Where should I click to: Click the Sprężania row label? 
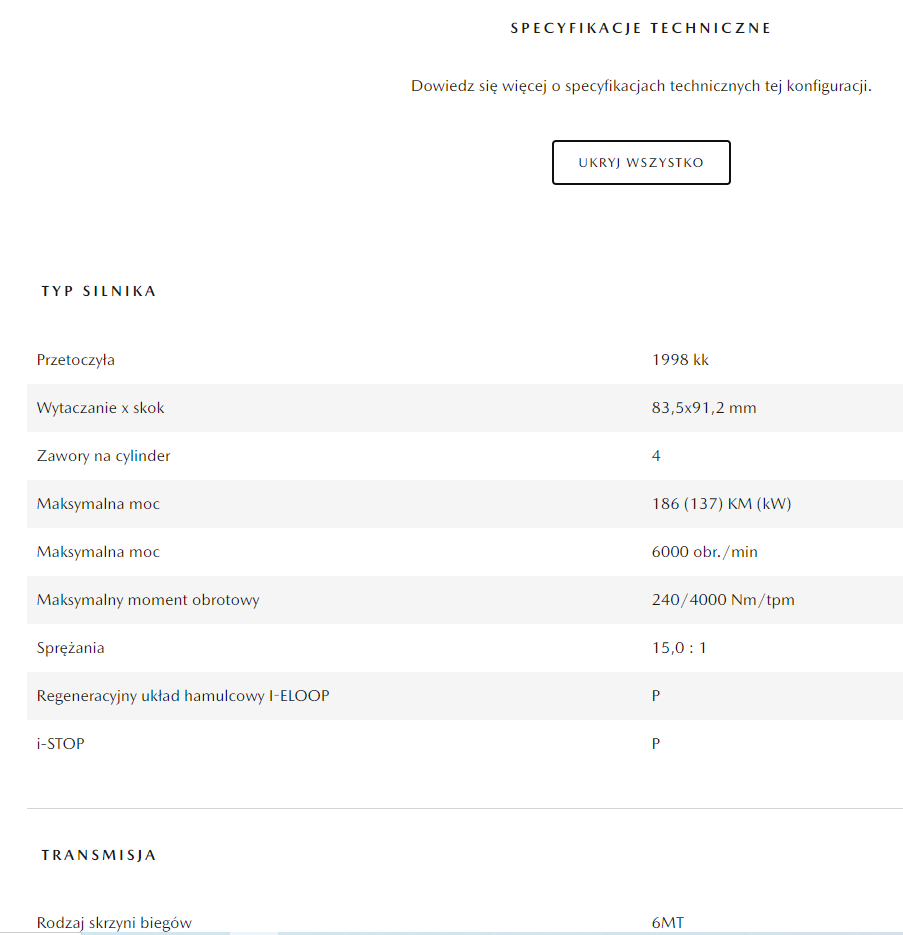71,648
